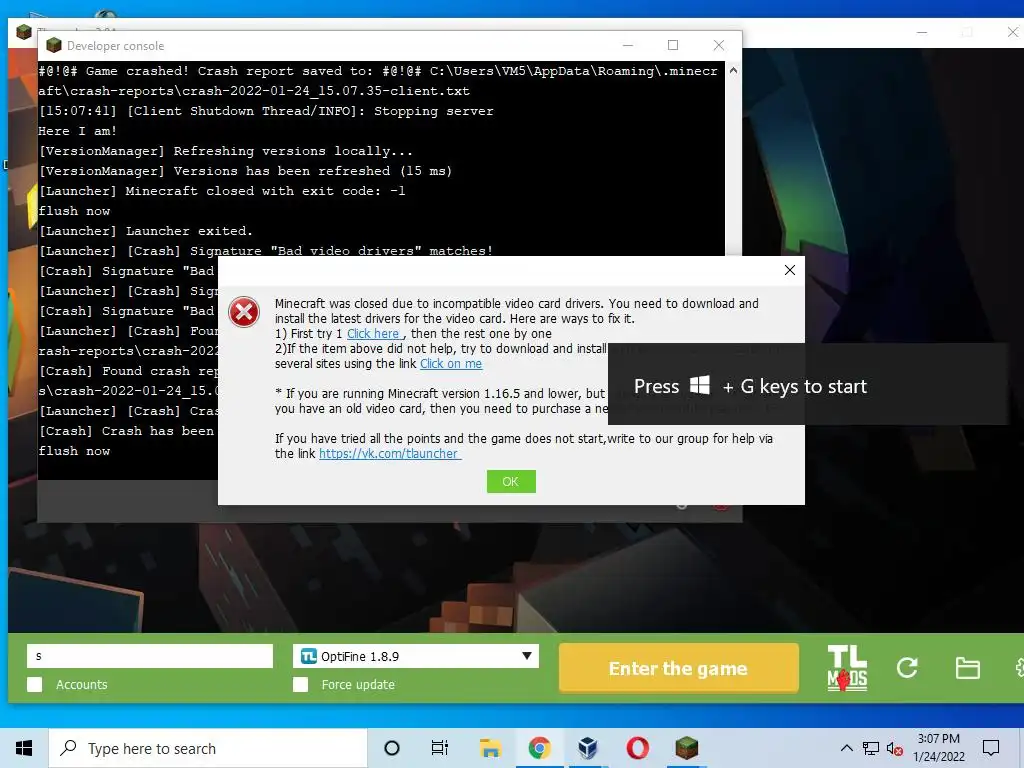Open the game folder icon
The image size is (1024, 768).
[967, 668]
